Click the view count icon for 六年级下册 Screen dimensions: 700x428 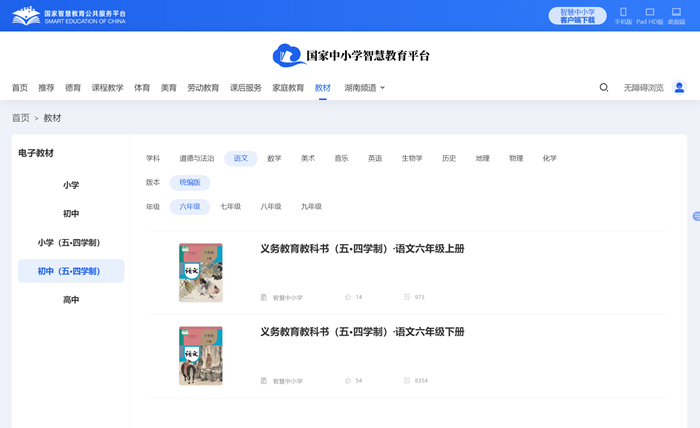[407, 380]
